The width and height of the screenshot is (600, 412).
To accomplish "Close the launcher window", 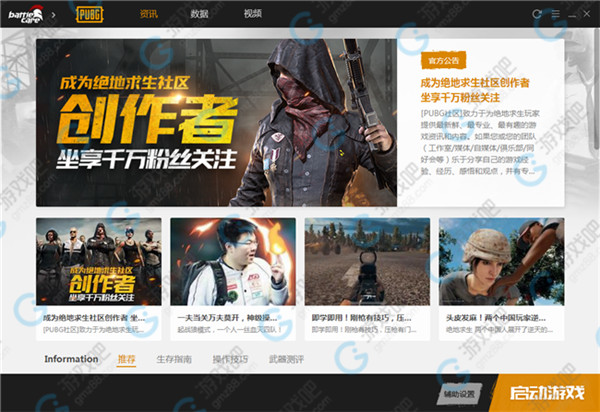I will (x=587, y=14).
